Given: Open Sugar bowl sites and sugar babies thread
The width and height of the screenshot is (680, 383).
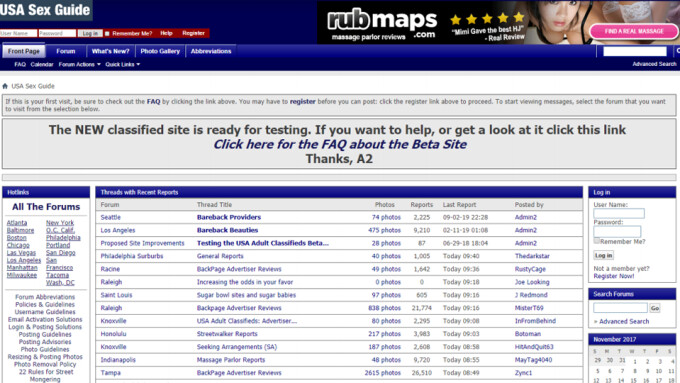Looking at the screenshot, I should click(246, 295).
